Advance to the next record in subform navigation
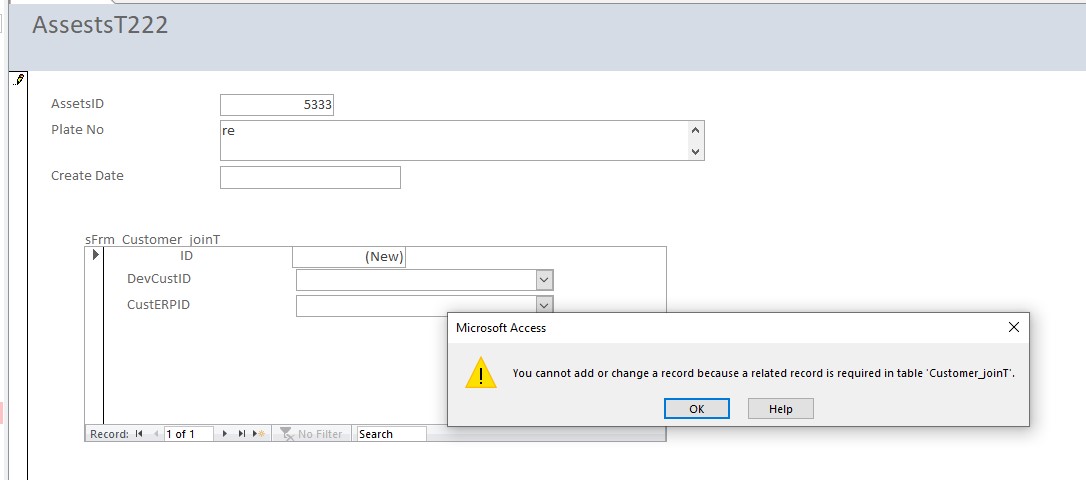Viewport: 1086px width, 480px height. pyautogui.click(x=224, y=434)
